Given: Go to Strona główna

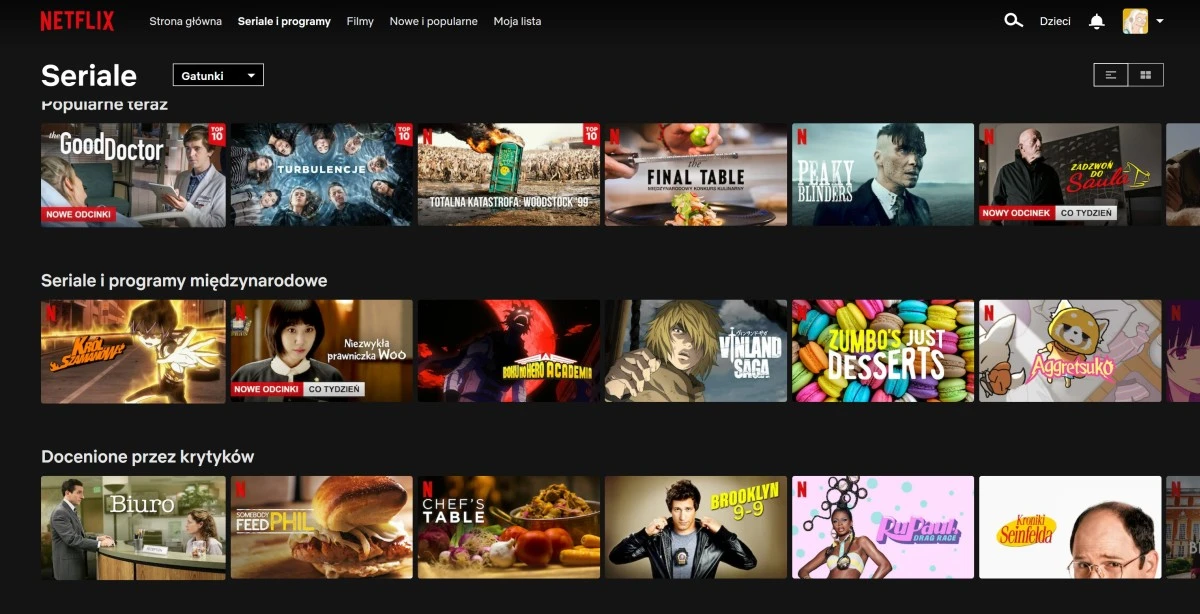Looking at the screenshot, I should [184, 20].
